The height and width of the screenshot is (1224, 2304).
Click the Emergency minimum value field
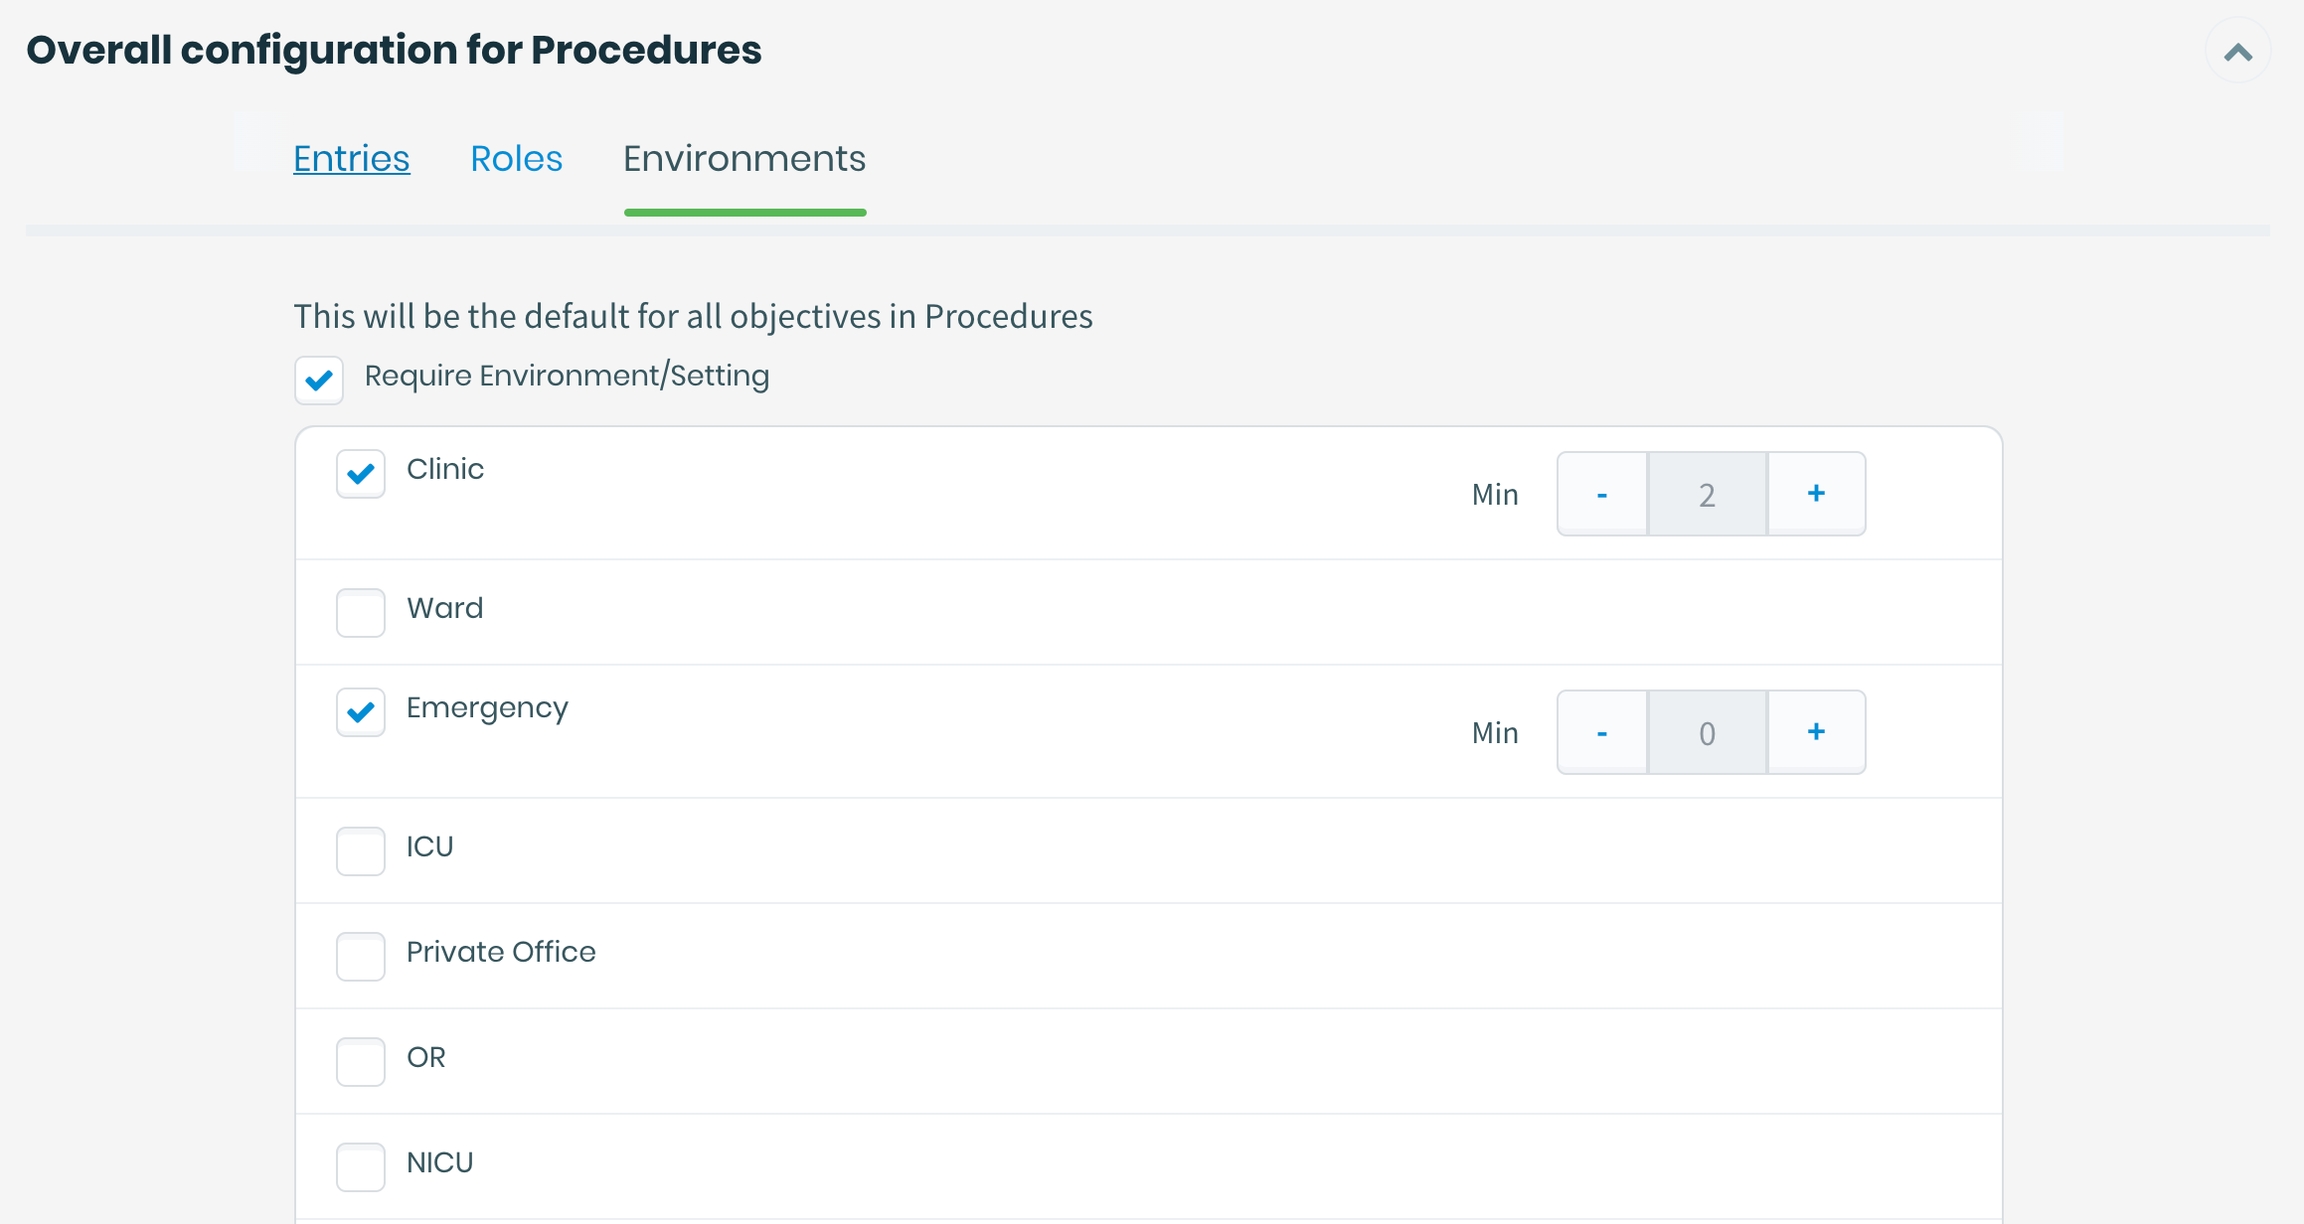click(1707, 733)
